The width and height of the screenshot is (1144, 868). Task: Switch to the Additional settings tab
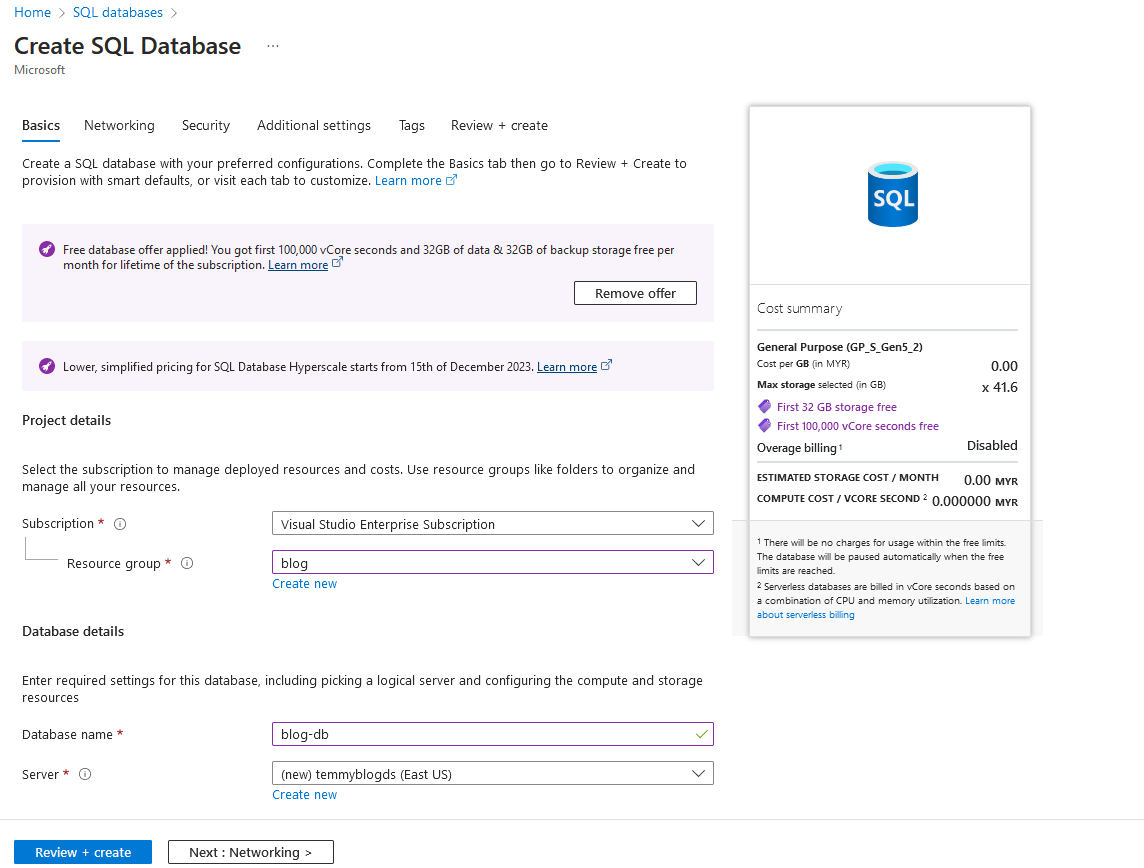pyautogui.click(x=314, y=125)
